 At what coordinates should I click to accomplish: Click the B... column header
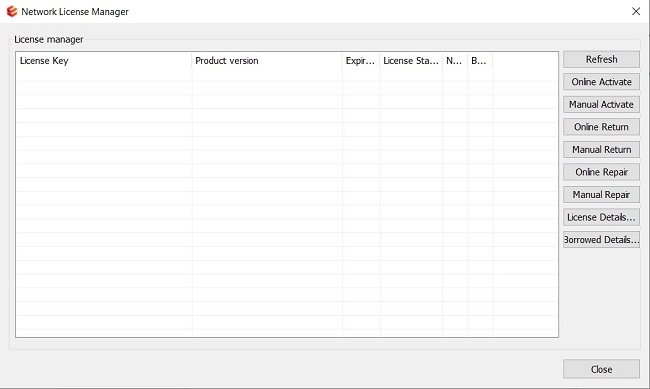pos(480,61)
